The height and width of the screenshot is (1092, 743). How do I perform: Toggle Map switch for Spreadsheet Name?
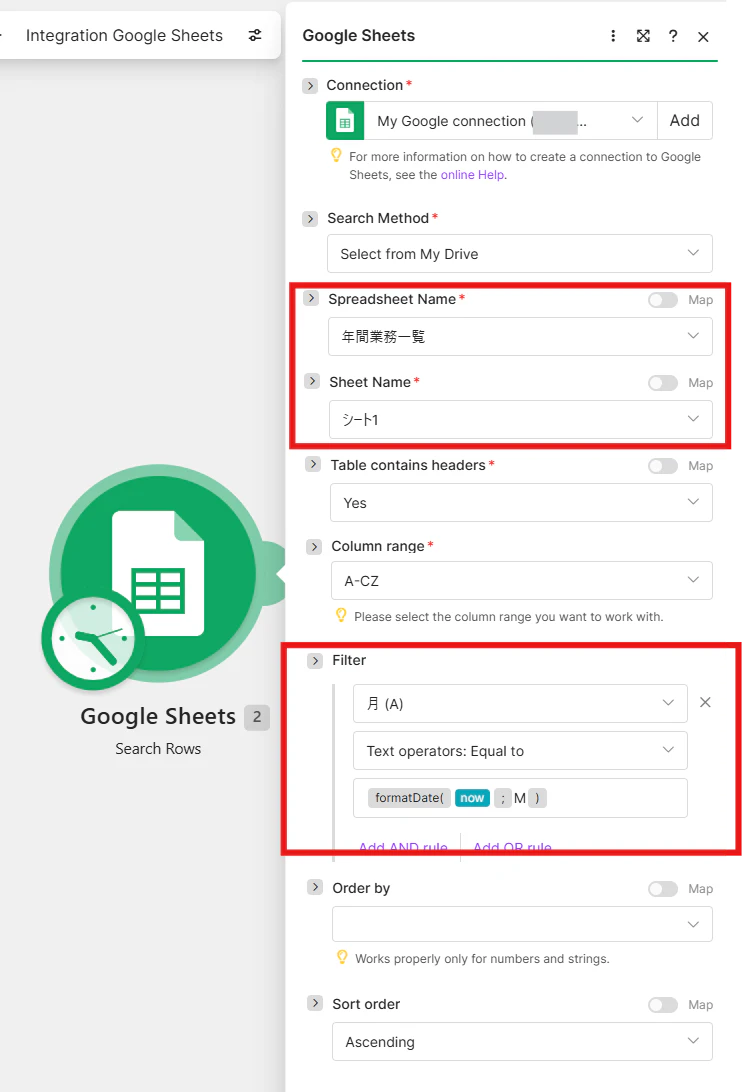[663, 300]
